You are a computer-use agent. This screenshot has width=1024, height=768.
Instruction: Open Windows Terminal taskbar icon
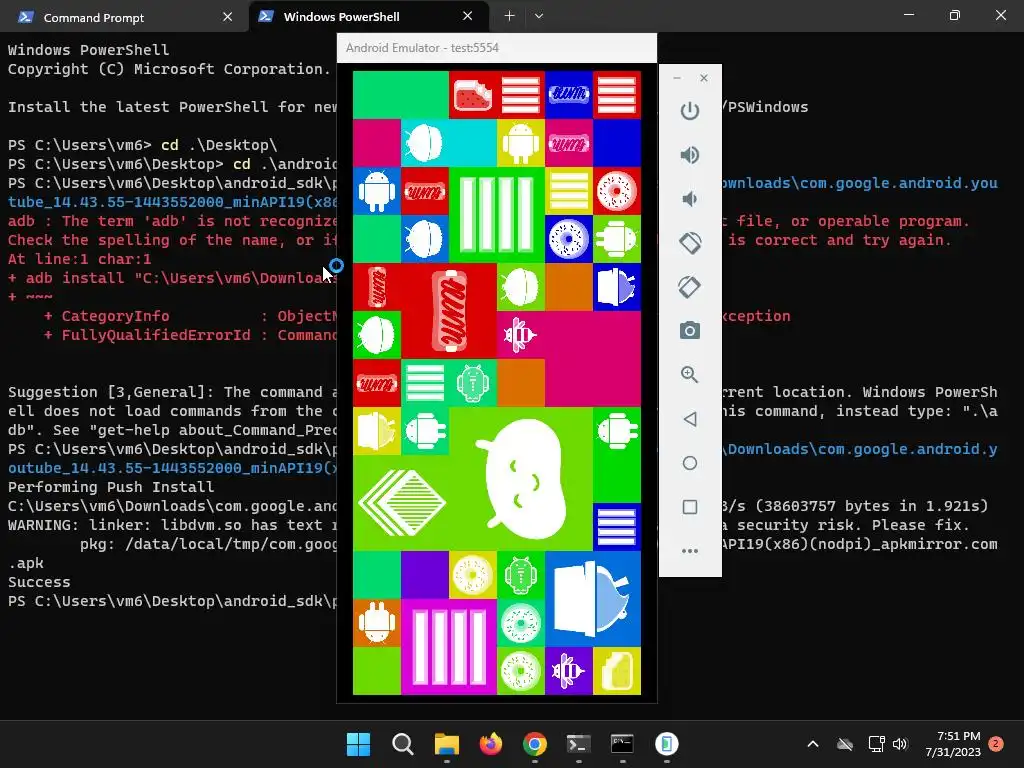click(x=579, y=744)
